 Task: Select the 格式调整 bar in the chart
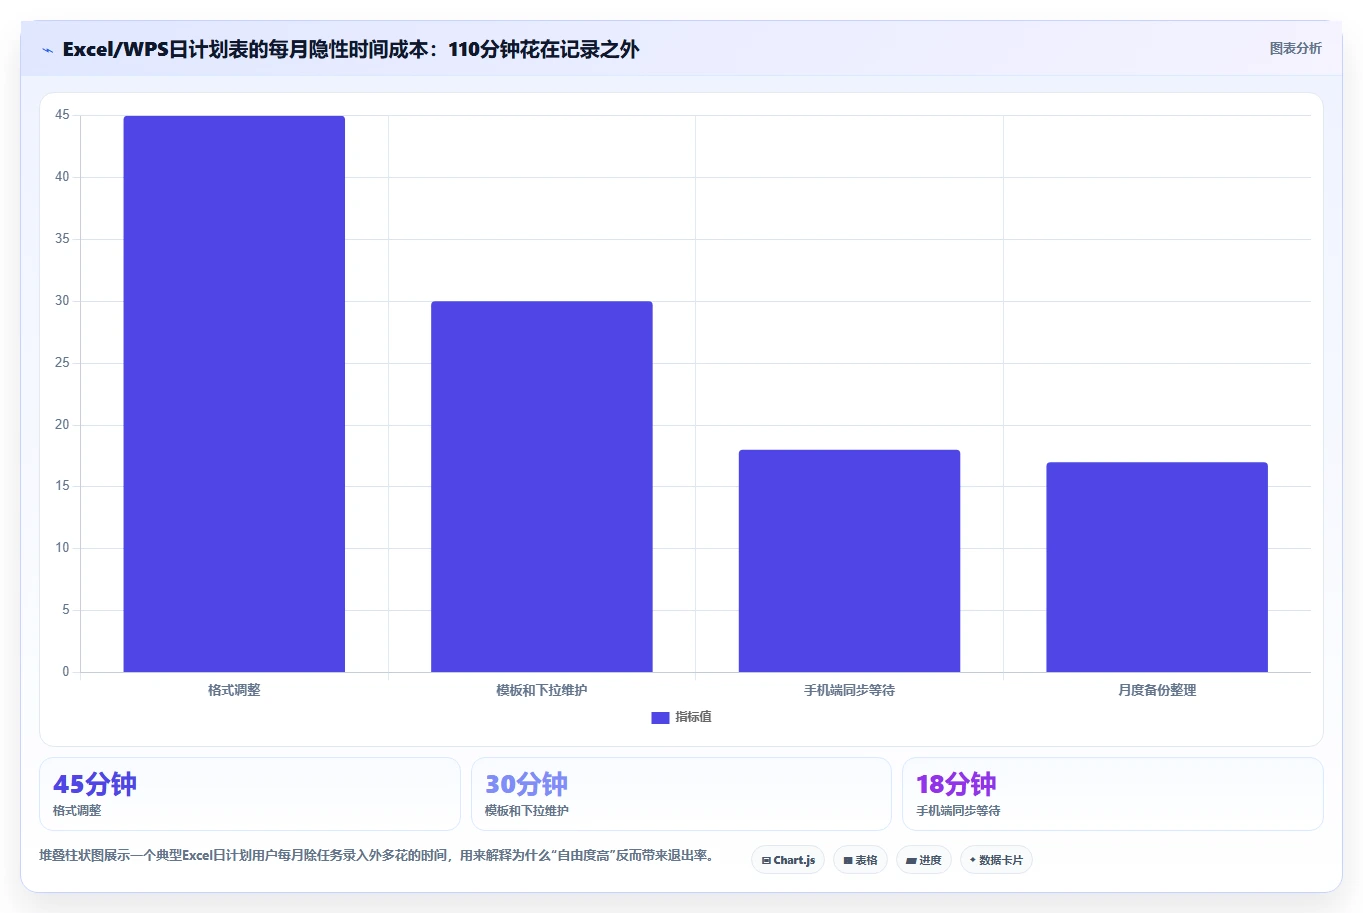pyautogui.click(x=234, y=394)
